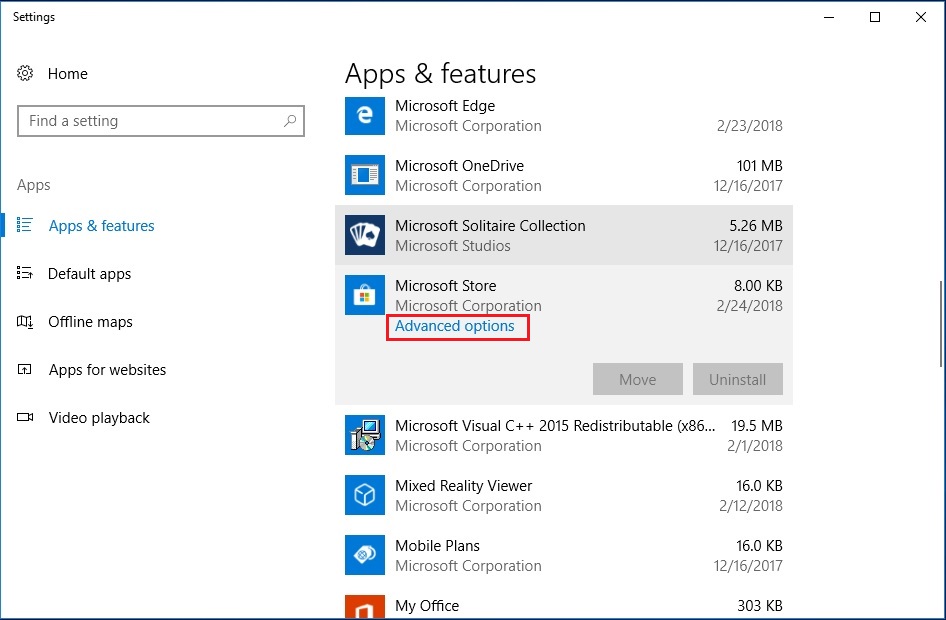Click the search magnifier icon
This screenshot has width=946, height=620.
click(x=290, y=121)
